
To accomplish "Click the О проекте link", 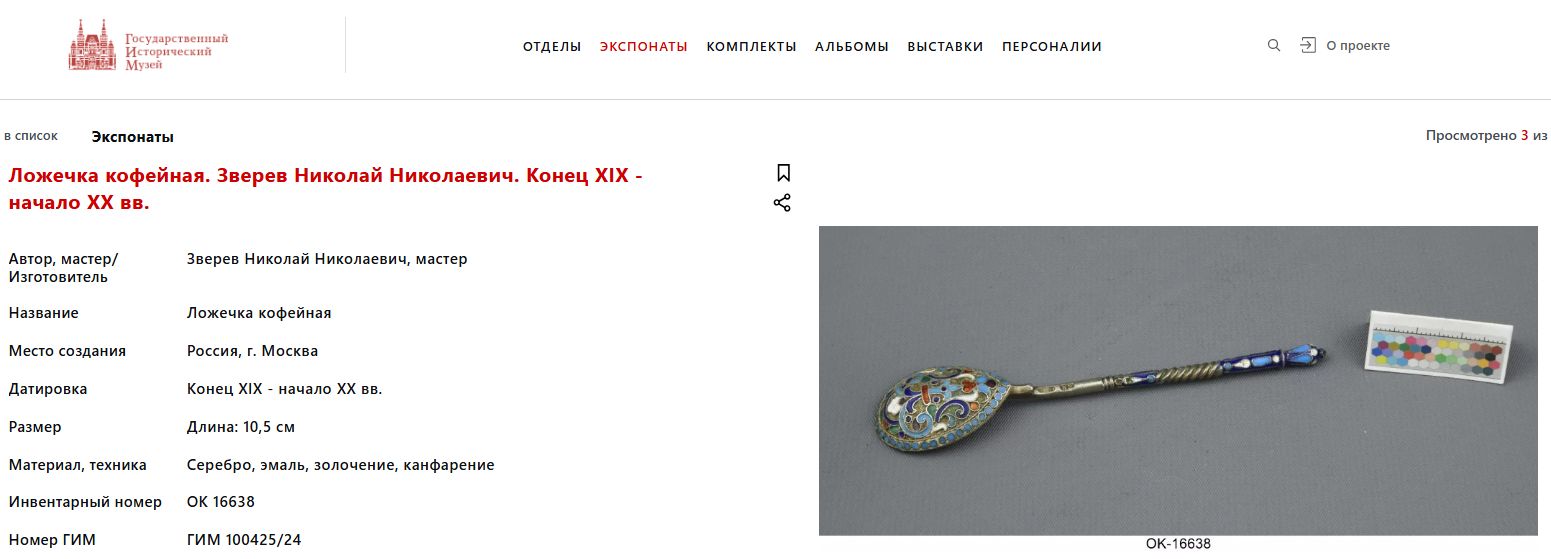I will pyautogui.click(x=1358, y=46).
